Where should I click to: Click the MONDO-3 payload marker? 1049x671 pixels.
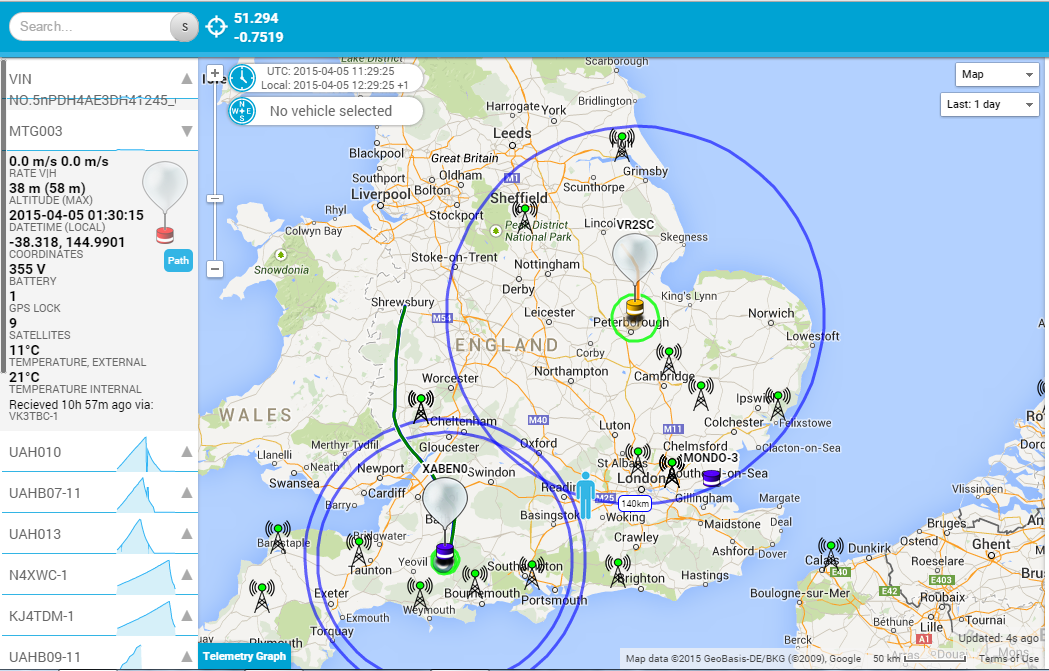pyautogui.click(x=711, y=477)
